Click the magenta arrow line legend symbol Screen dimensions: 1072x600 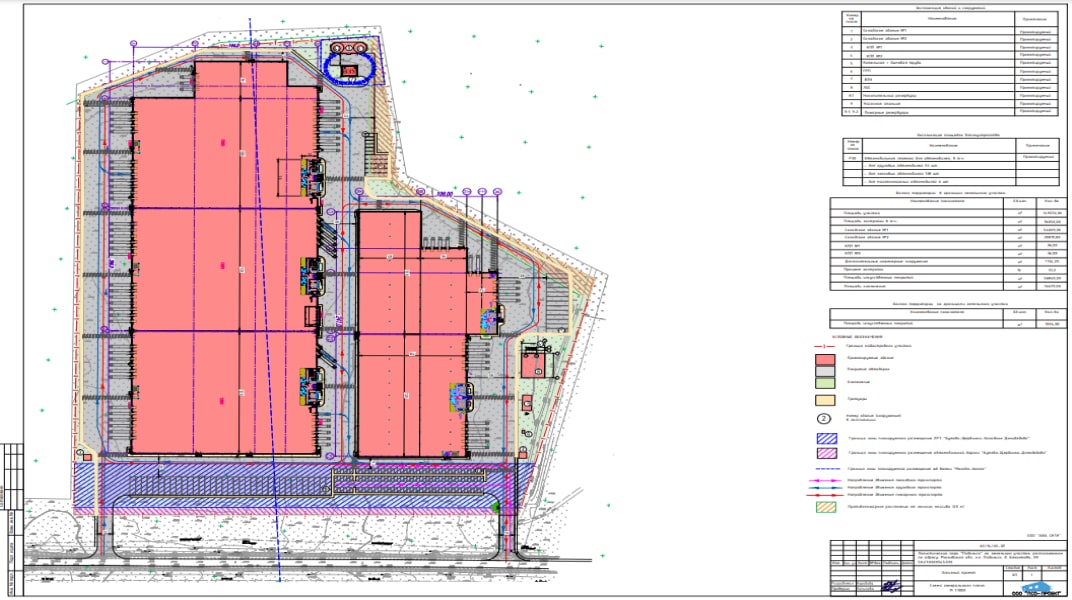[824, 480]
